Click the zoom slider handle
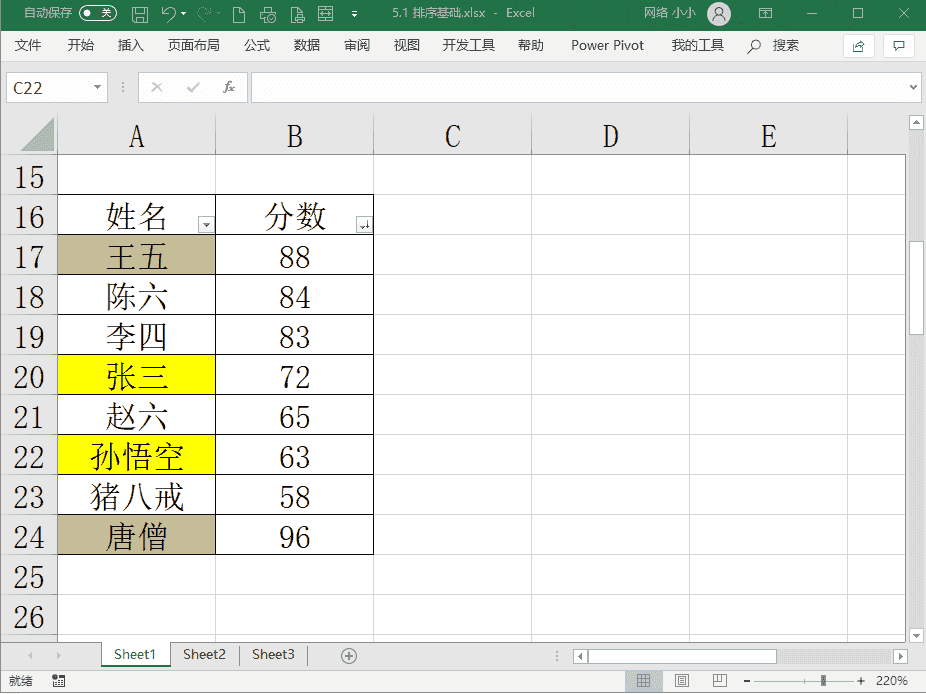This screenshot has width=926, height=694. (823, 681)
